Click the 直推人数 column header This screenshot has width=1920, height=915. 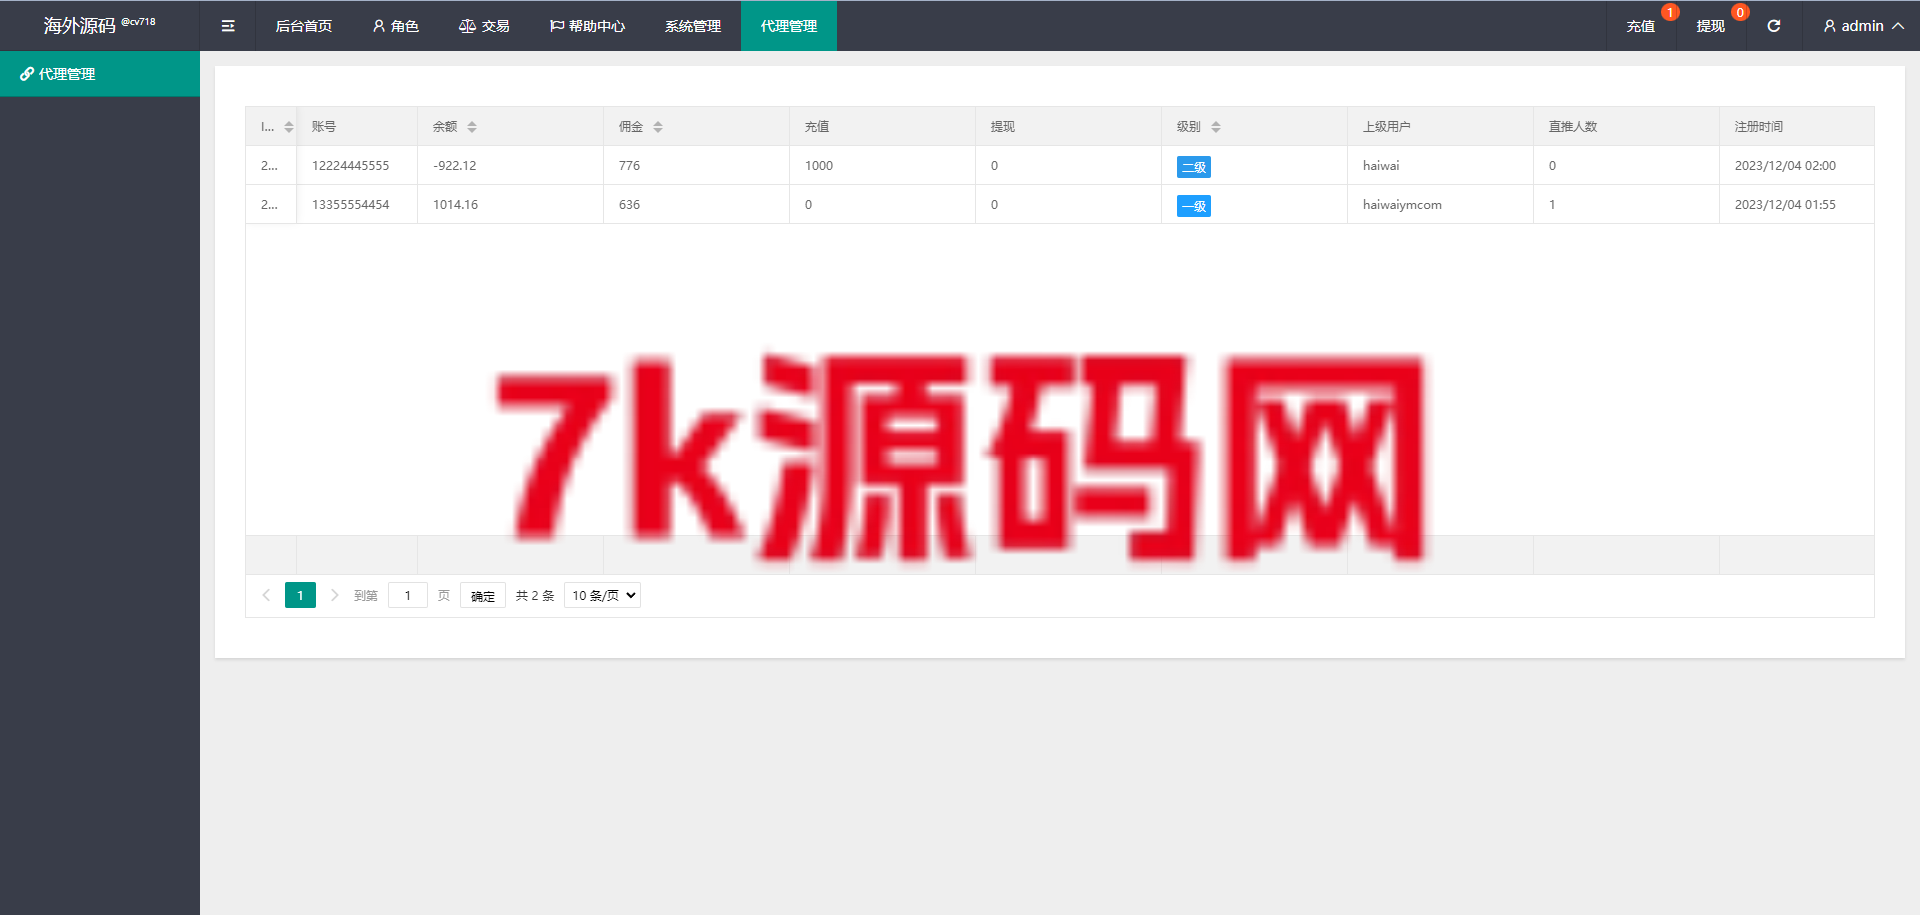1626,127
